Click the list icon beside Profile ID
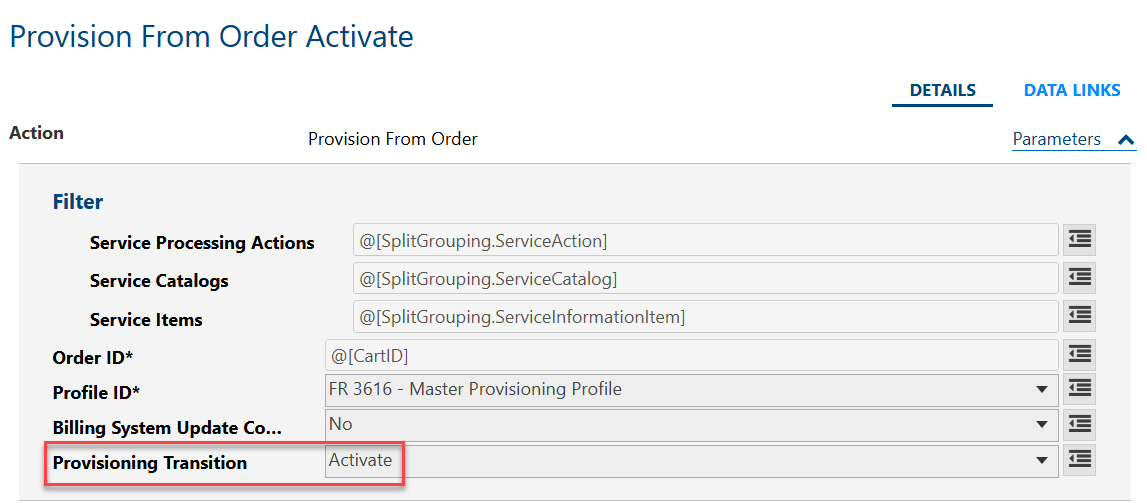The height and width of the screenshot is (503, 1147). tap(1079, 388)
